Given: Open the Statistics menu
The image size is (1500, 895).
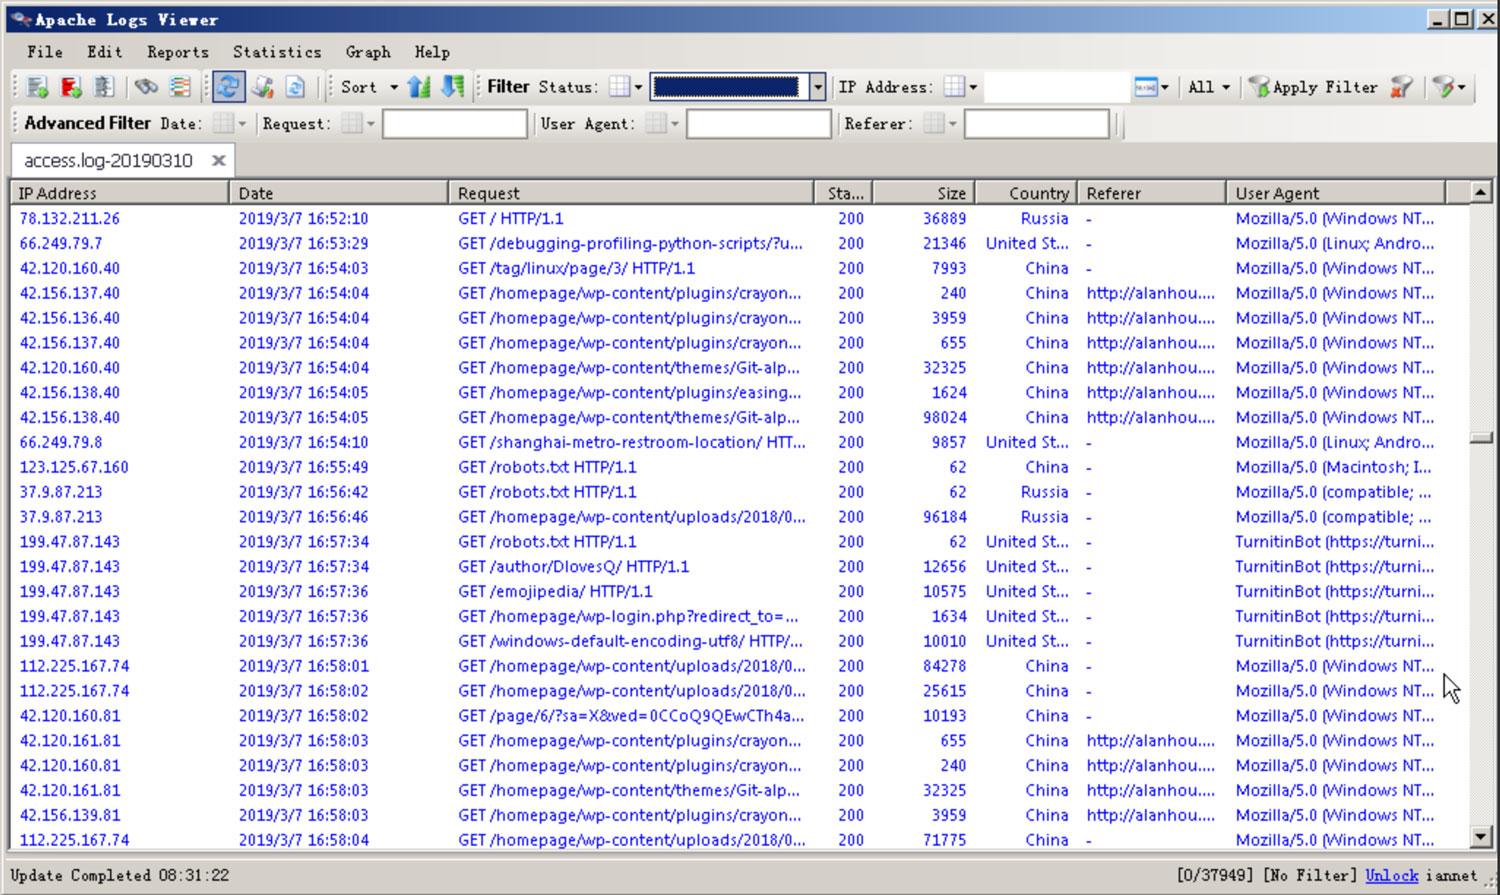Looking at the screenshot, I should click(x=277, y=52).
